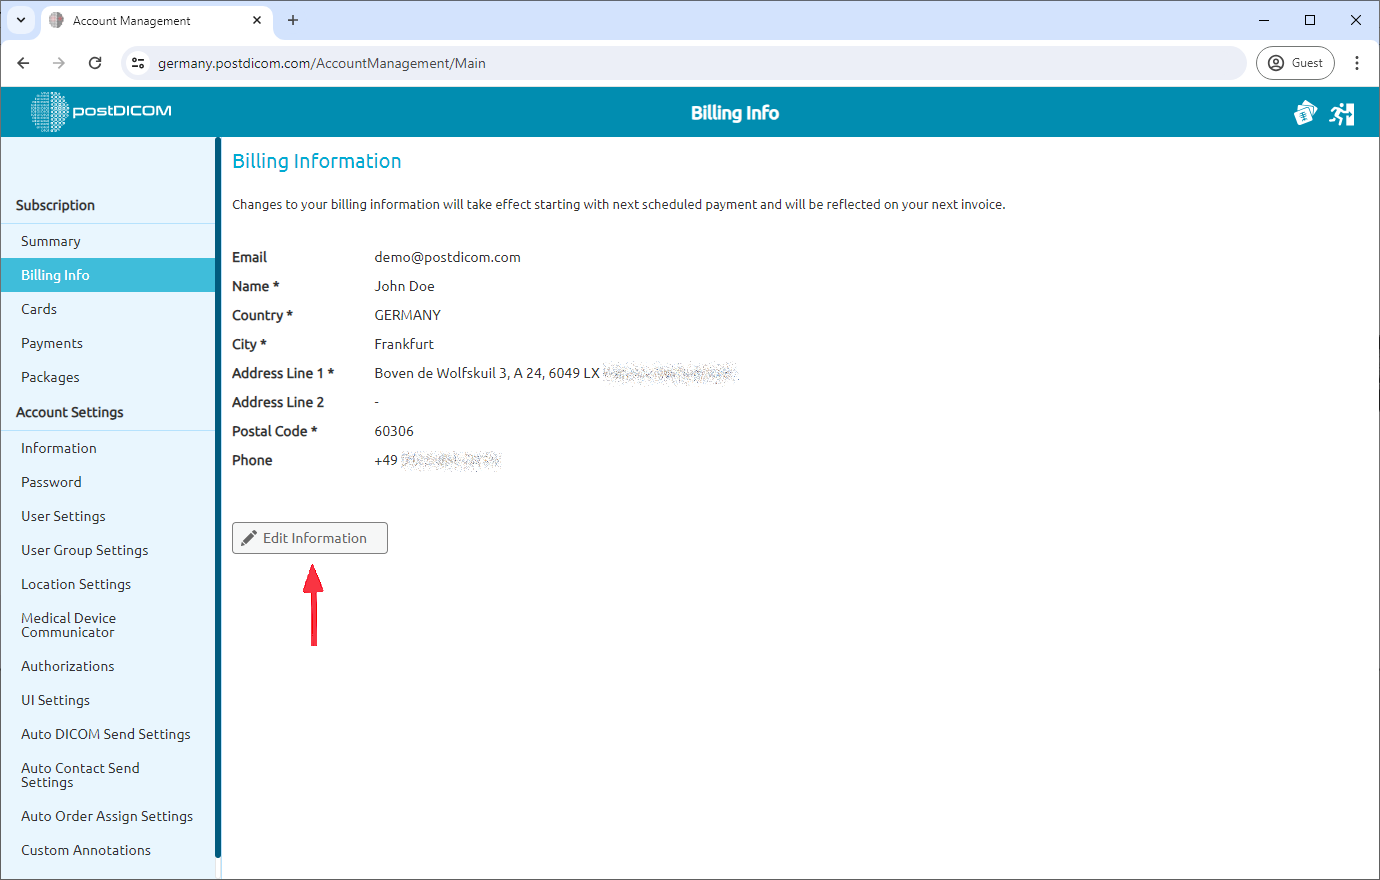Open a new tab with the plus button

tap(293, 20)
